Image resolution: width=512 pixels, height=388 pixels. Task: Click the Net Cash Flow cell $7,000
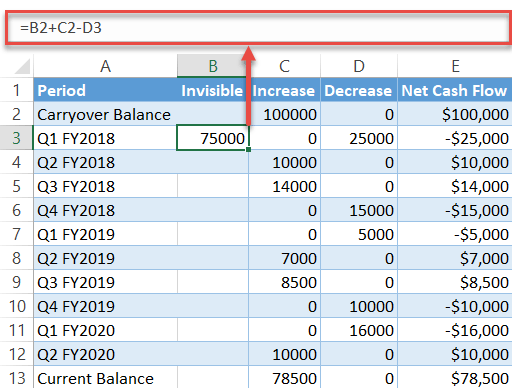tap(455, 258)
